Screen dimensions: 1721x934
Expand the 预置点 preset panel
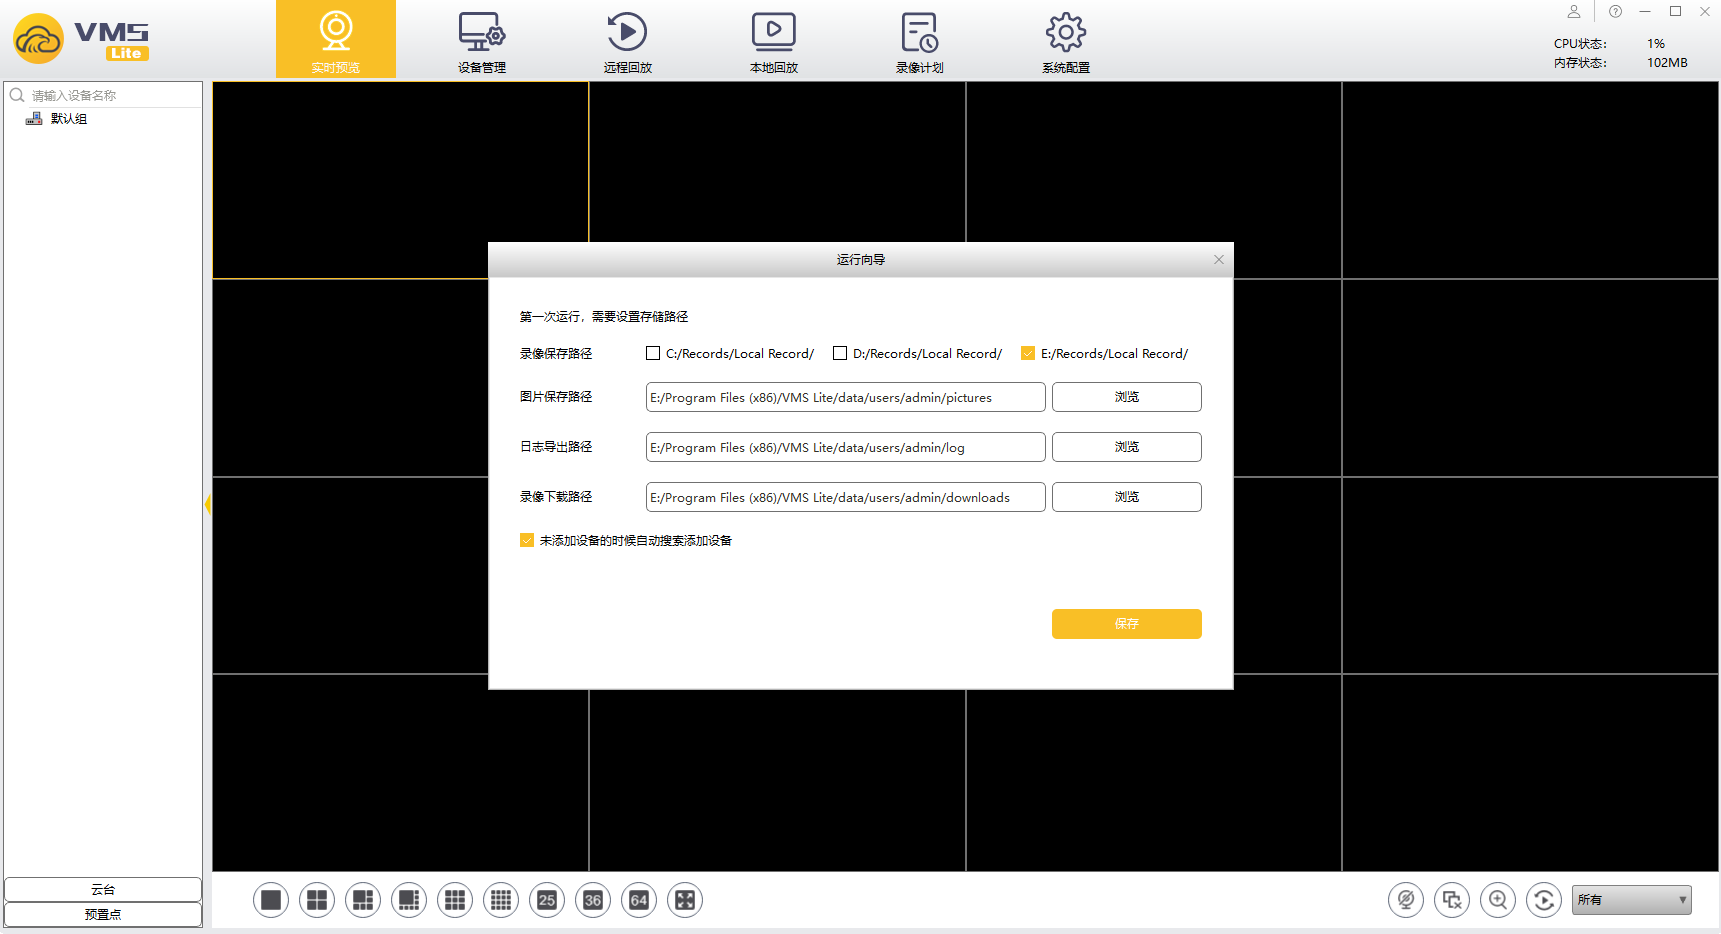(x=103, y=915)
